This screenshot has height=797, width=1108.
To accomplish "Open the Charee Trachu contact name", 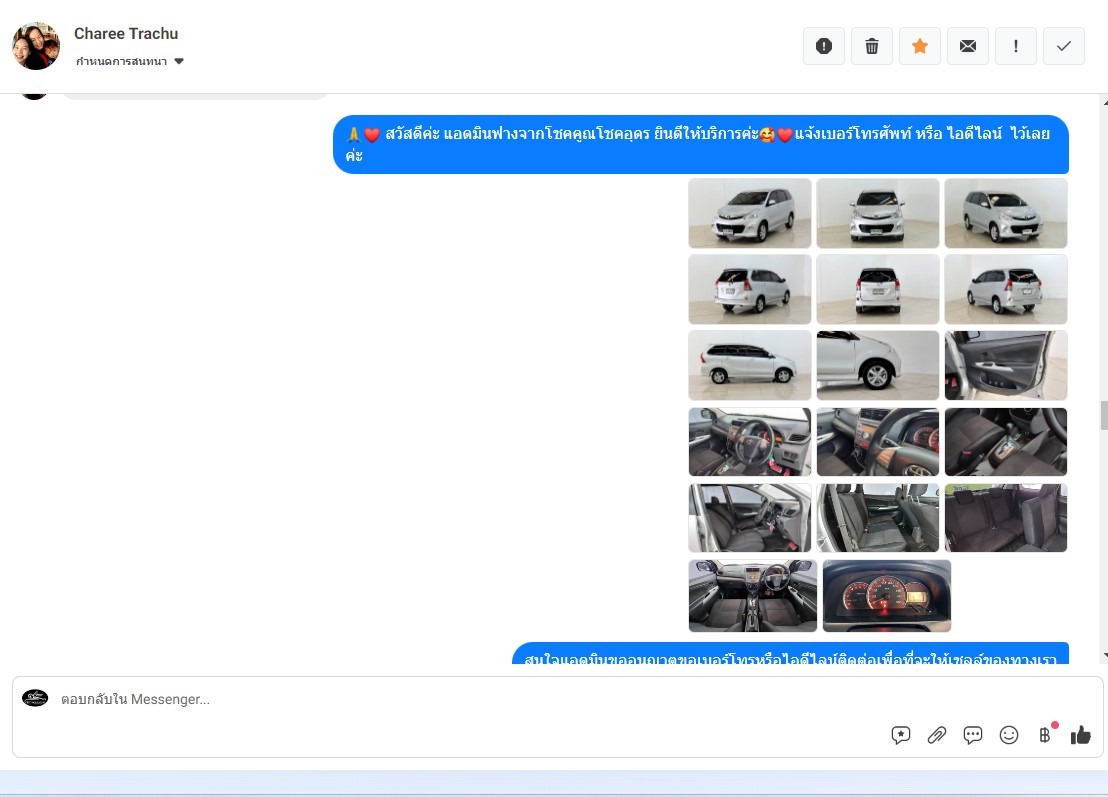I will [x=126, y=33].
